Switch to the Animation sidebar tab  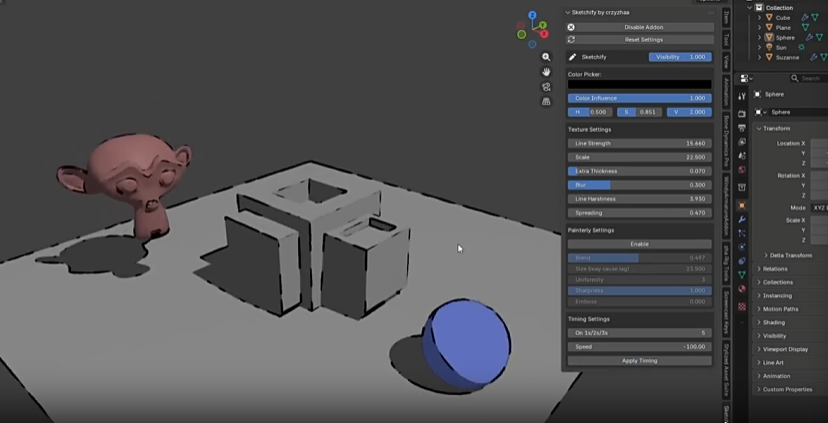pyautogui.click(x=725, y=93)
